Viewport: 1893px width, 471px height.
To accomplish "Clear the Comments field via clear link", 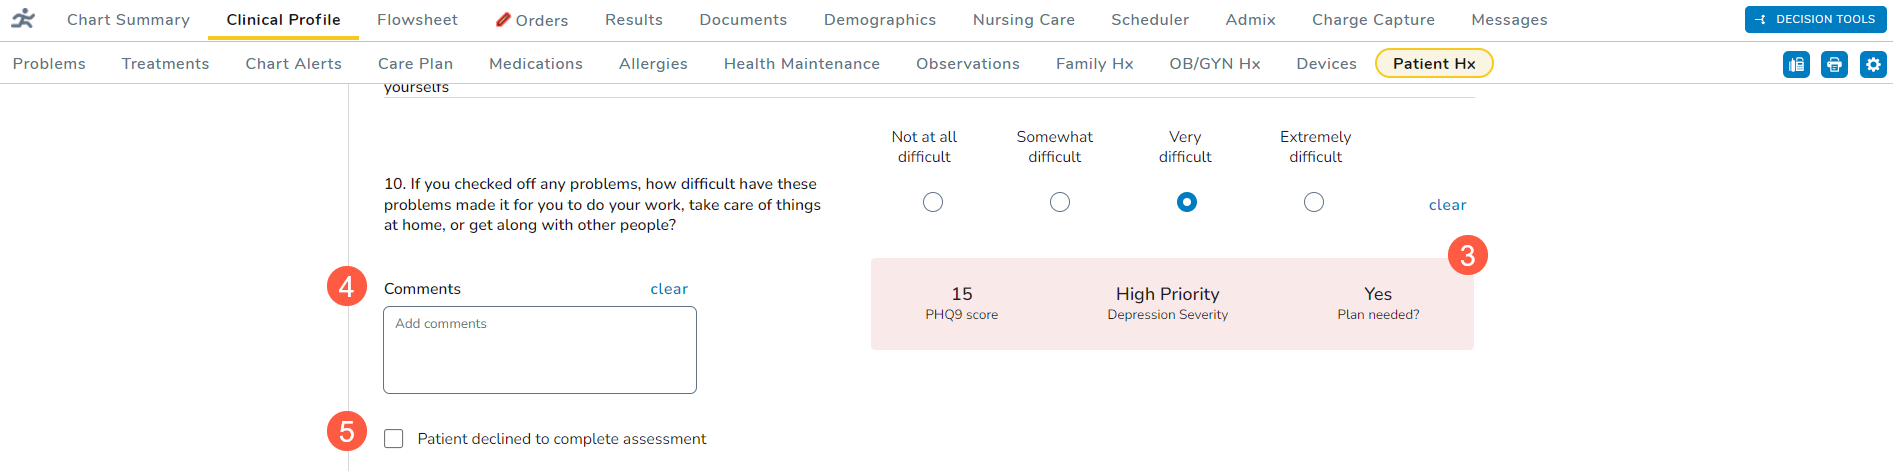I will click(669, 289).
